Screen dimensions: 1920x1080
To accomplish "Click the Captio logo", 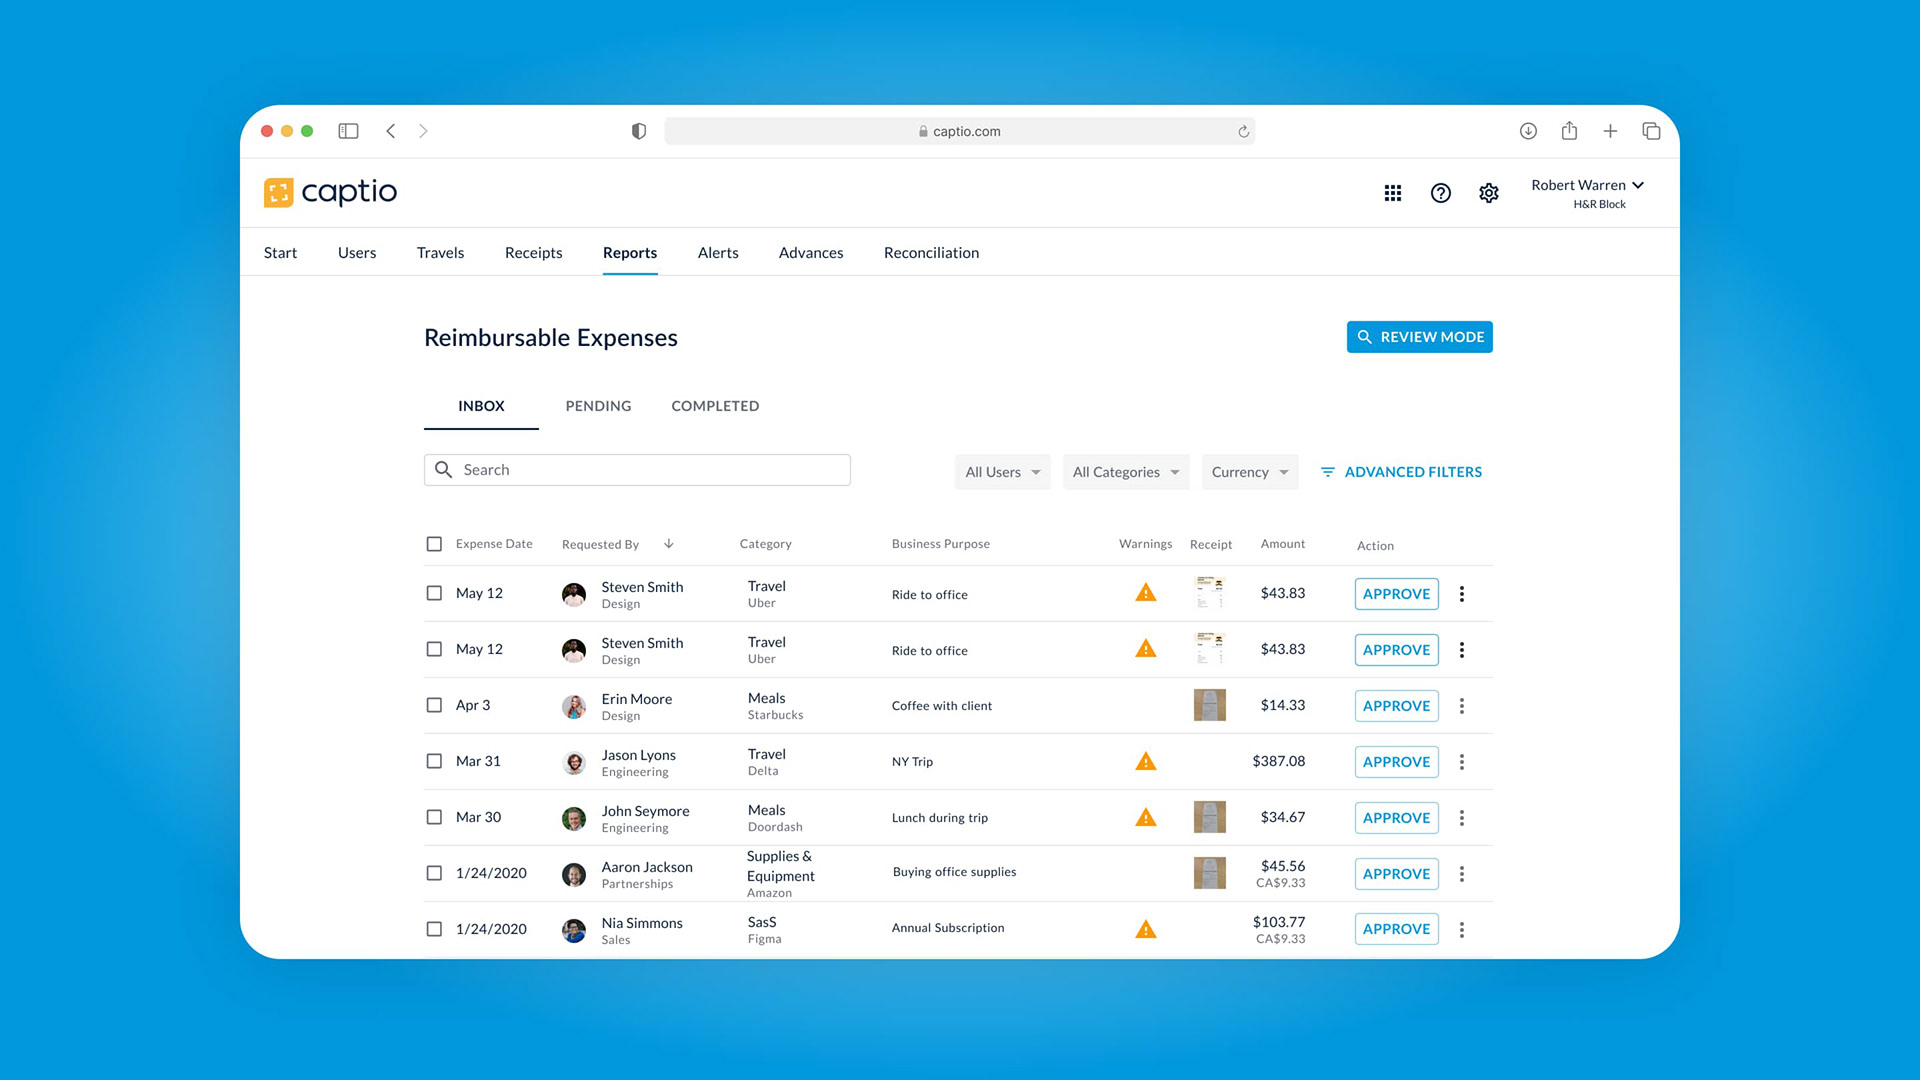I will (x=330, y=192).
